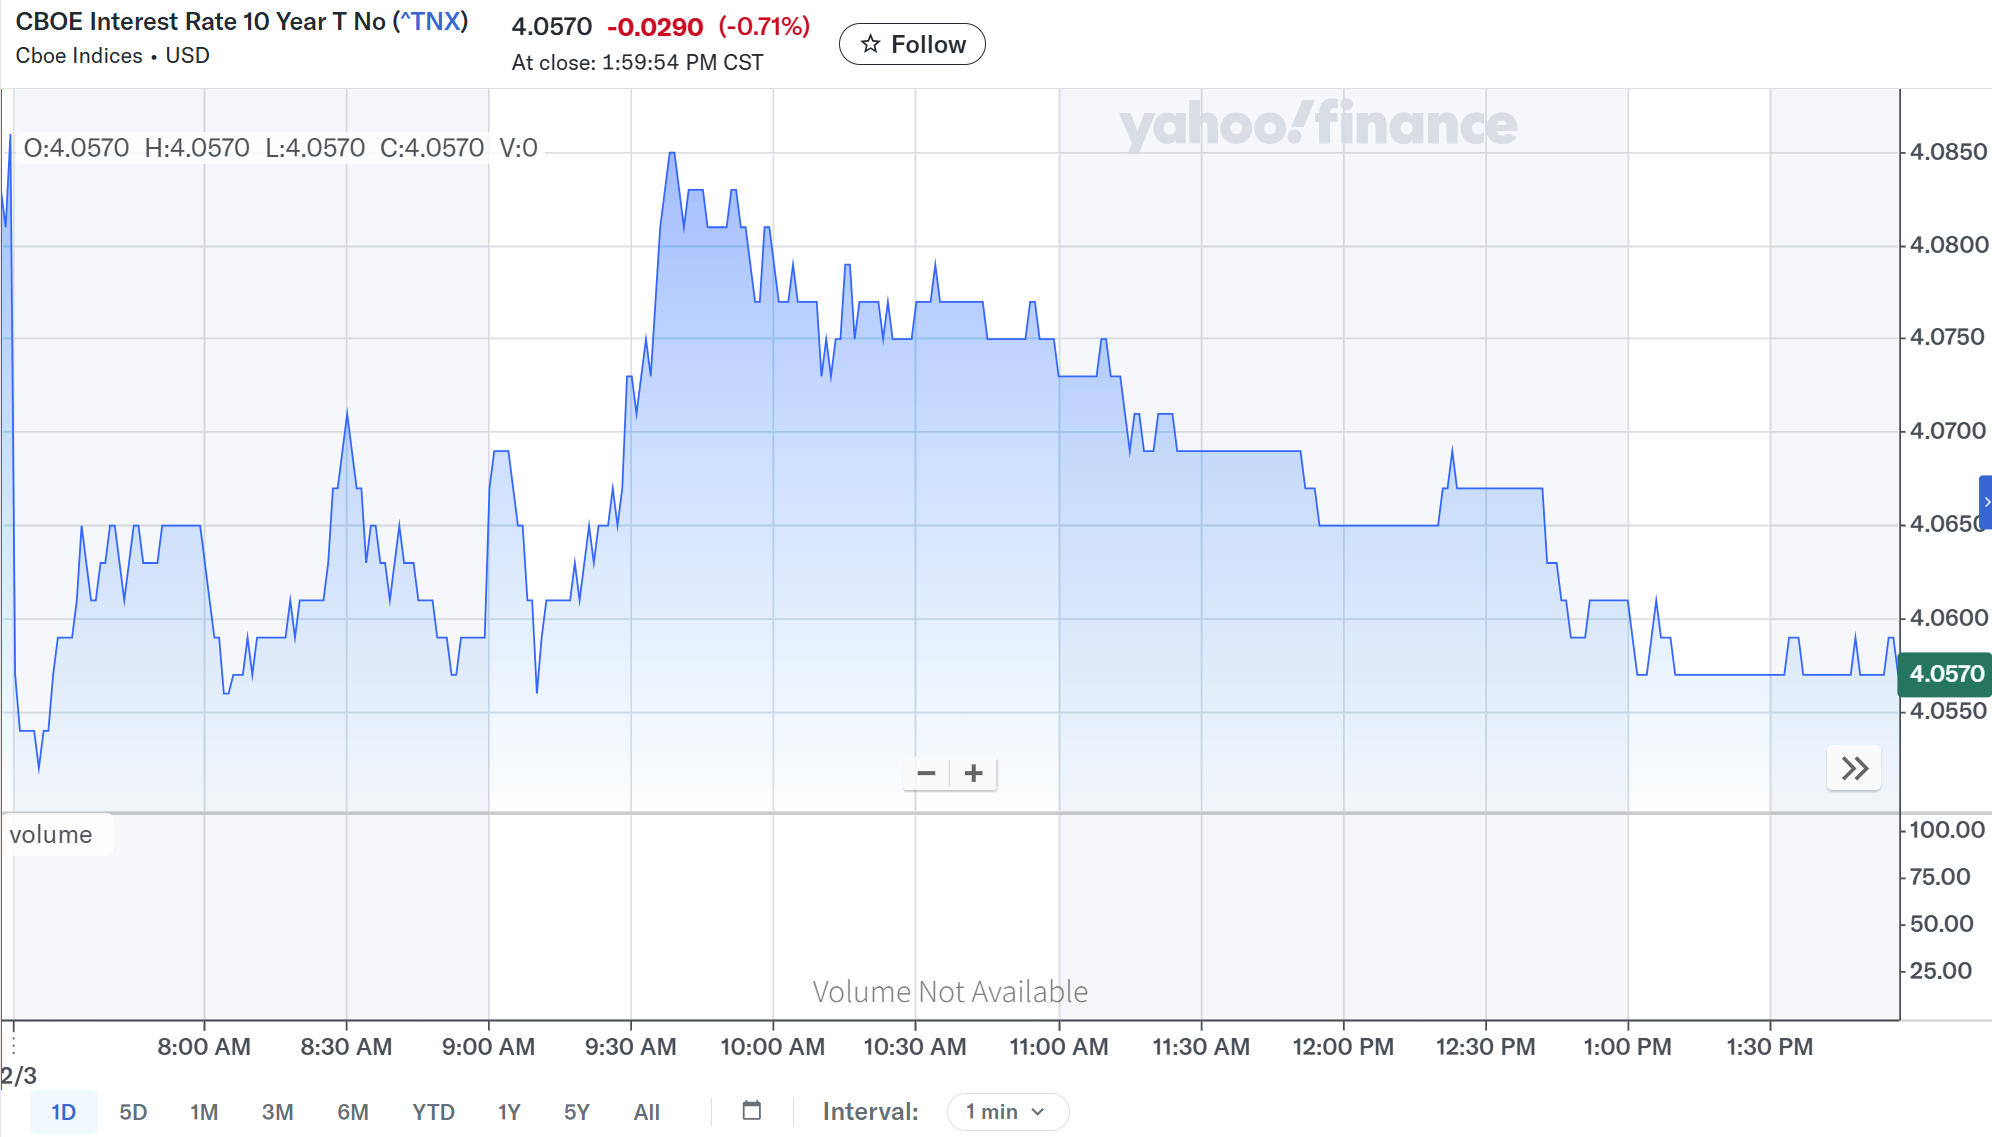Screen dimensions: 1992x1137
Task: Zoom in the chart with plus button
Action: 974,773
